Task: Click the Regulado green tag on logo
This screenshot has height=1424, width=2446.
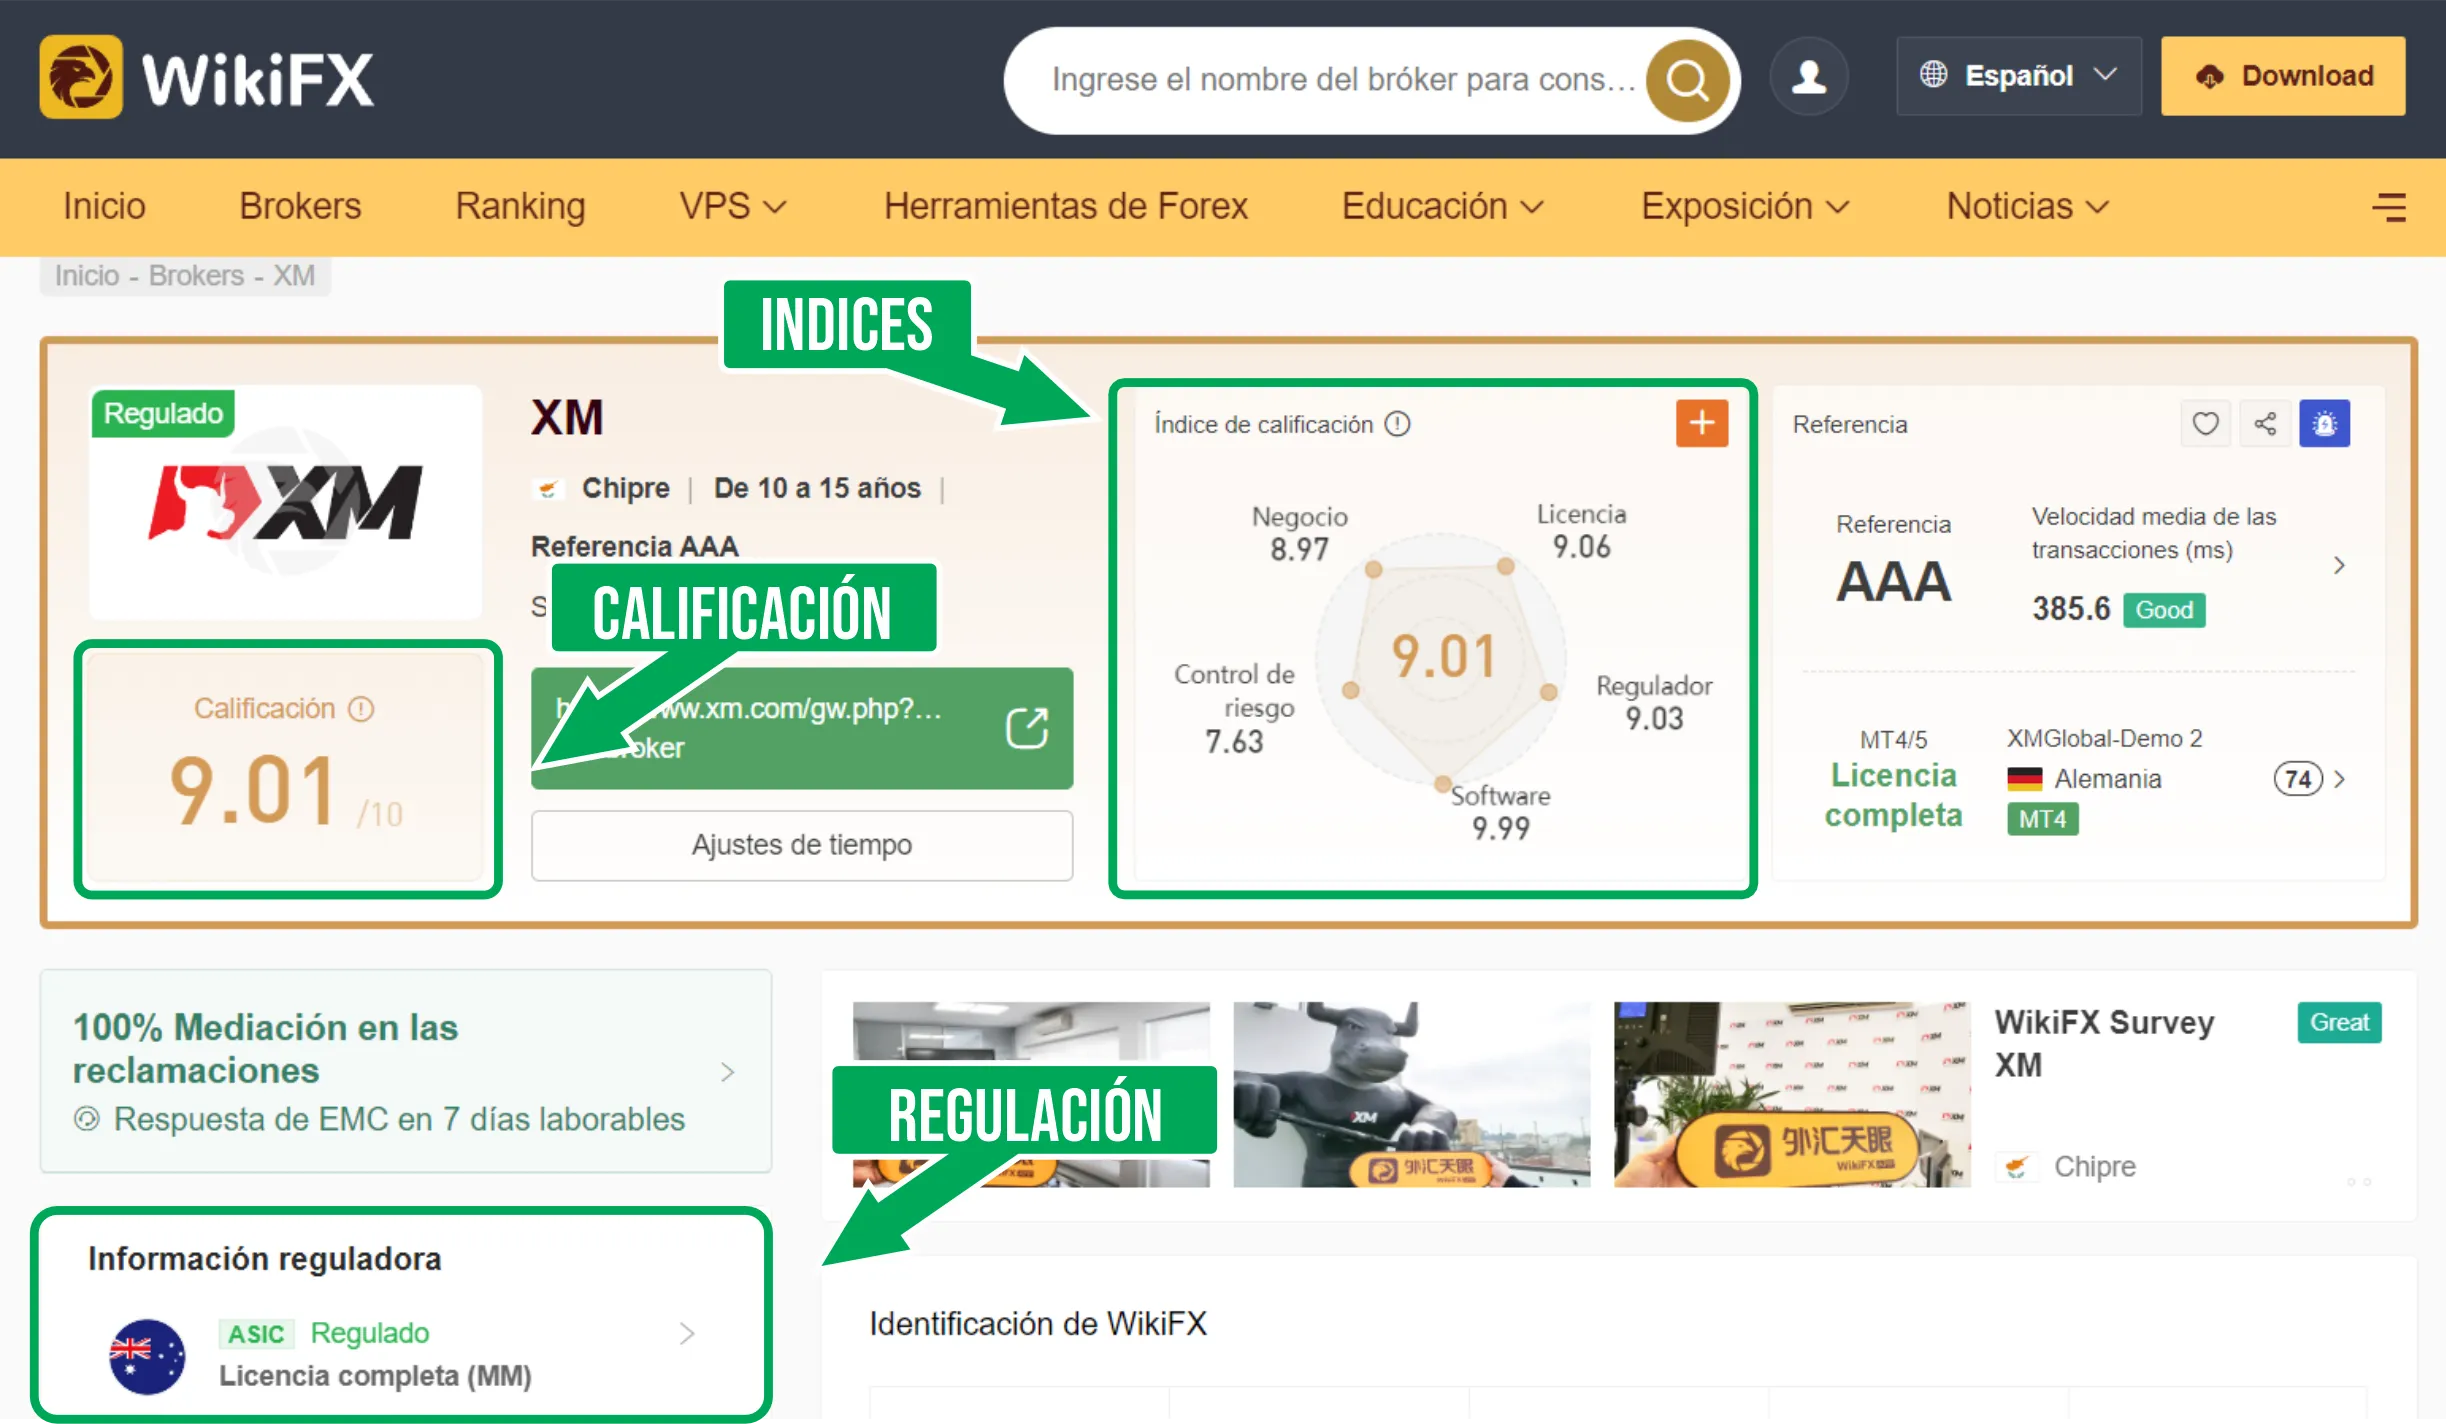Action: (x=163, y=413)
